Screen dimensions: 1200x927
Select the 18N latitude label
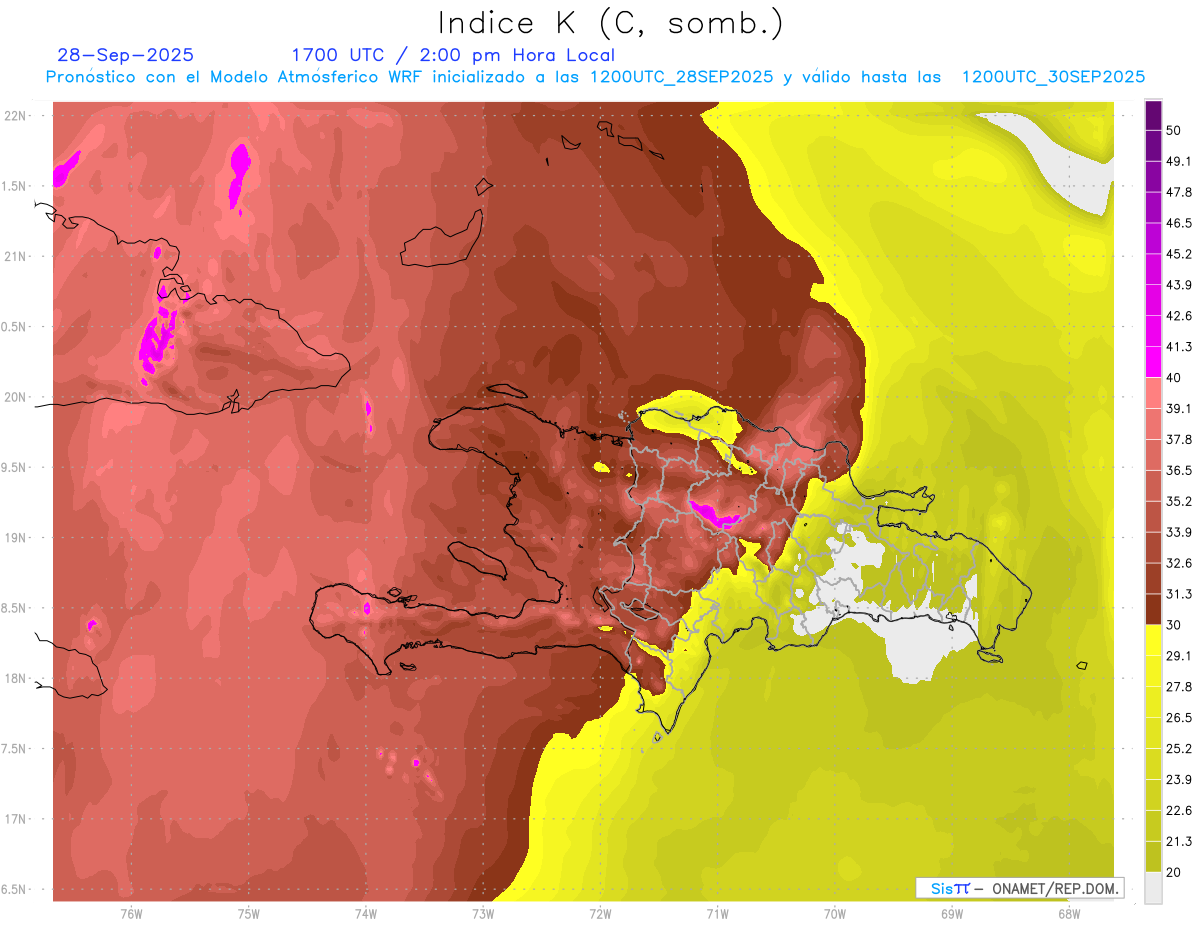17,679
